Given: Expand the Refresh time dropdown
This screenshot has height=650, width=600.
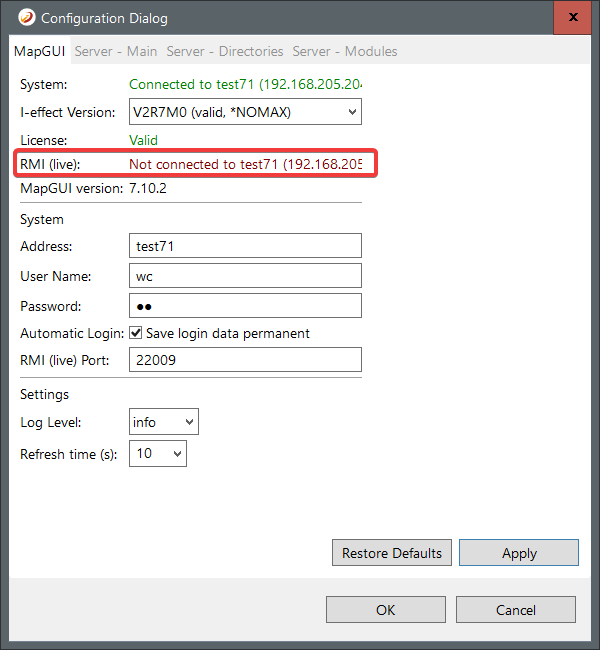Looking at the screenshot, I should click(158, 454).
